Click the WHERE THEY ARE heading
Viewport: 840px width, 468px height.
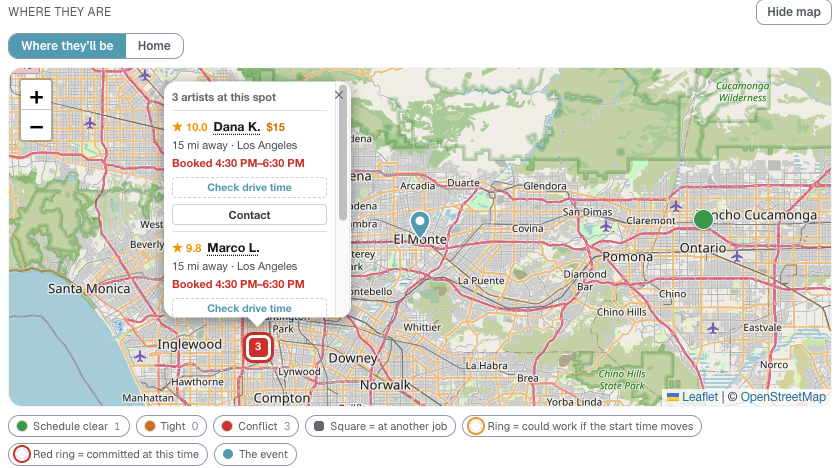[x=59, y=12]
